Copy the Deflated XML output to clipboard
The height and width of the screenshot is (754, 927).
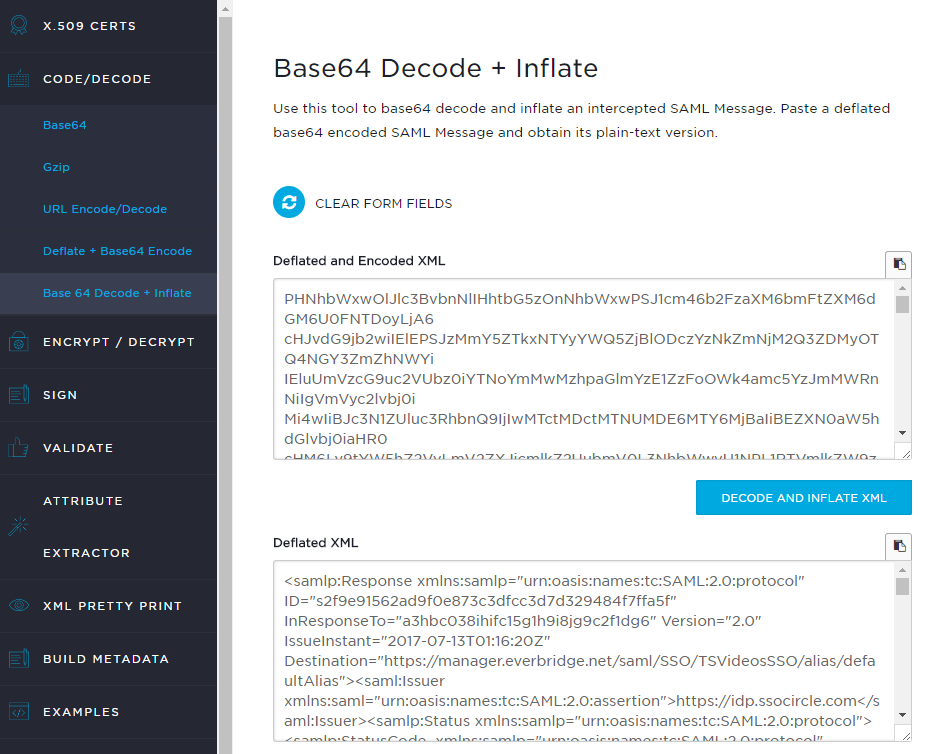click(x=899, y=546)
